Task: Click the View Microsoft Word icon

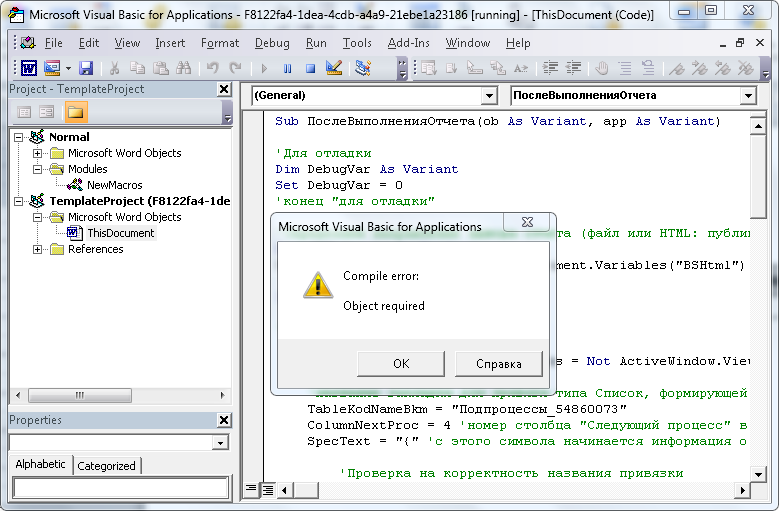Action: (x=29, y=68)
